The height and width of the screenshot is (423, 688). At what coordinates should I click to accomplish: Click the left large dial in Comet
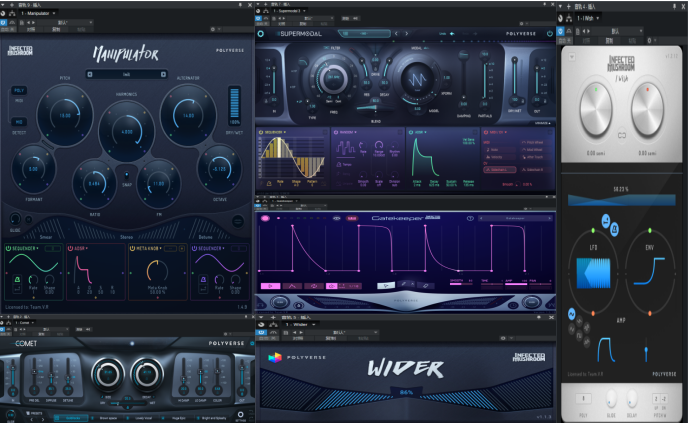[108, 374]
